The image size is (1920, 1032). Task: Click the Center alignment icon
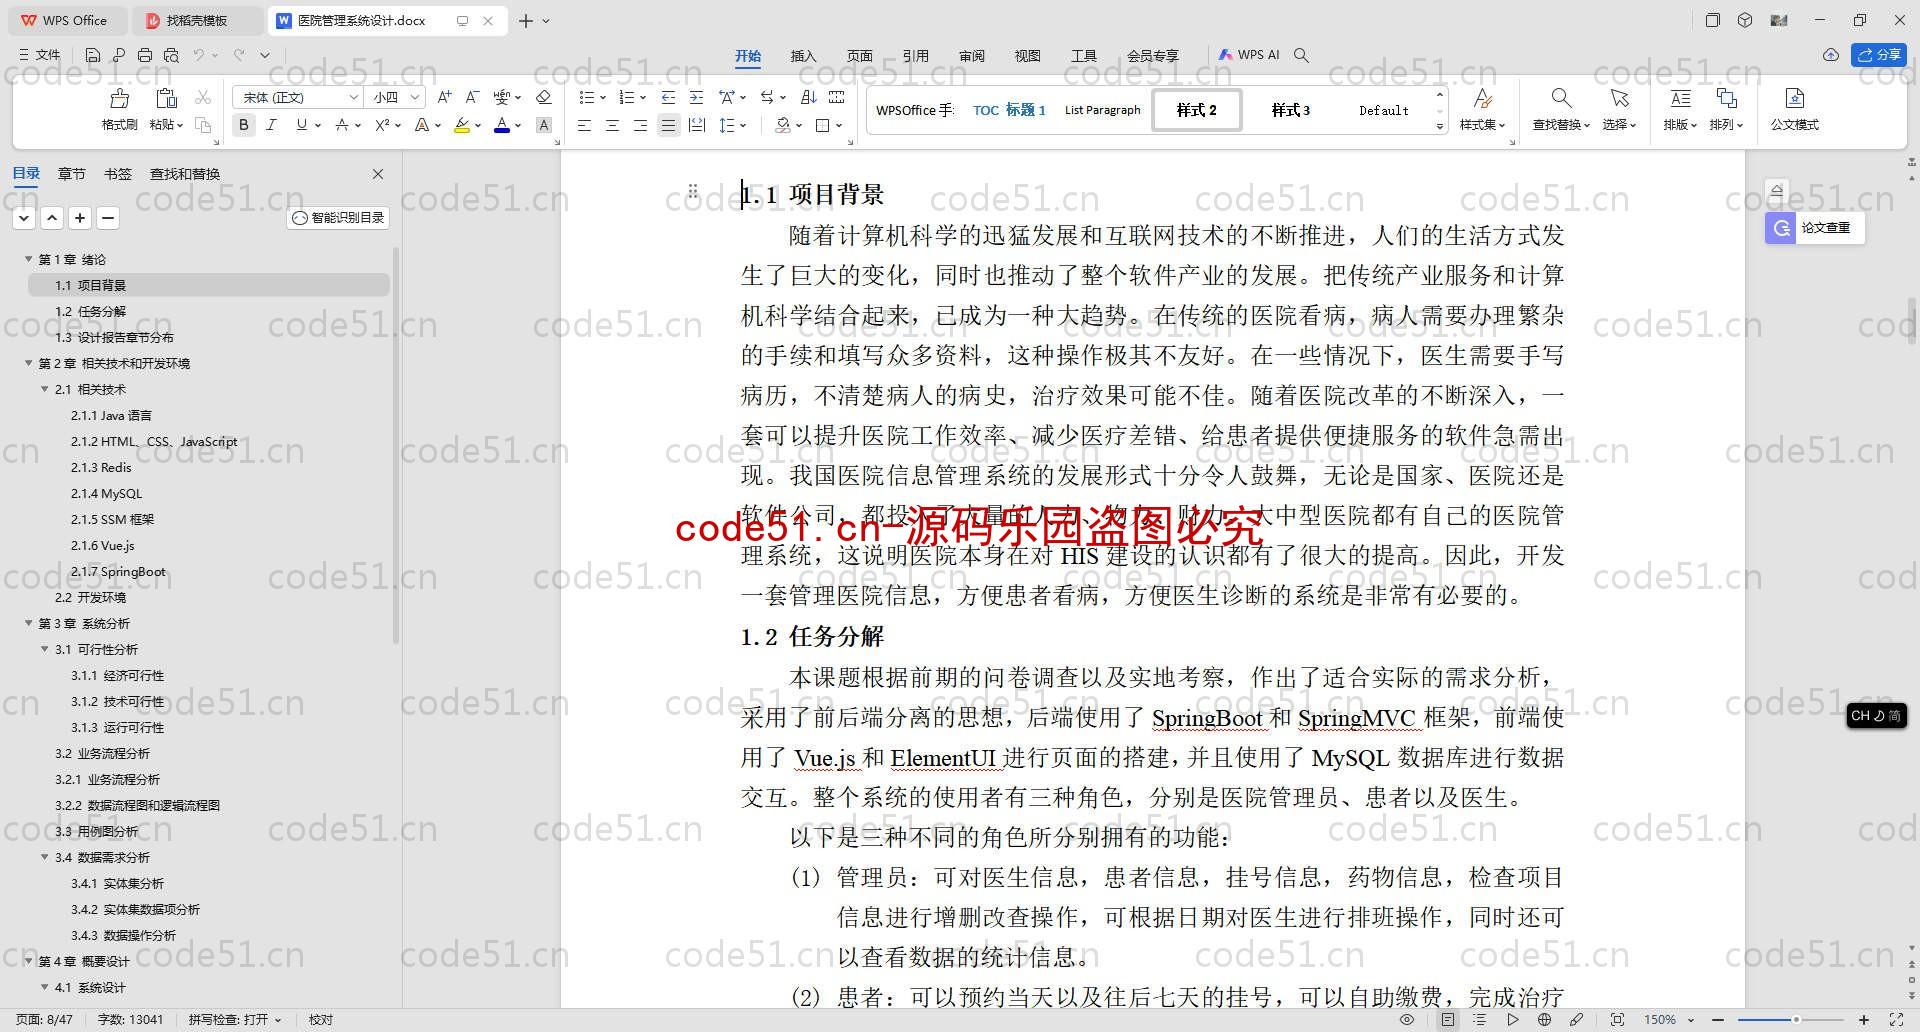tap(612, 125)
